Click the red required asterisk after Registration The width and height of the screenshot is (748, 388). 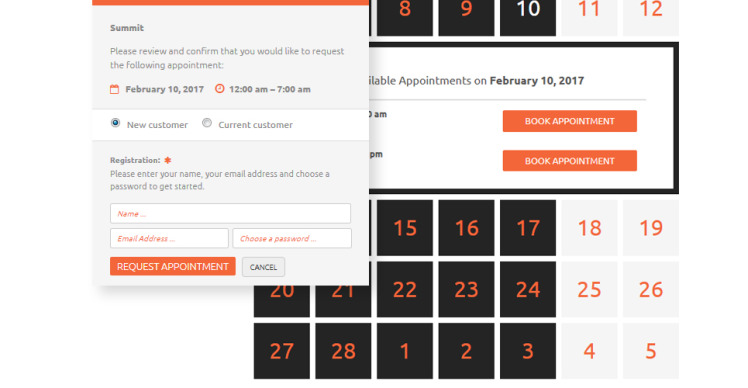coord(167,160)
